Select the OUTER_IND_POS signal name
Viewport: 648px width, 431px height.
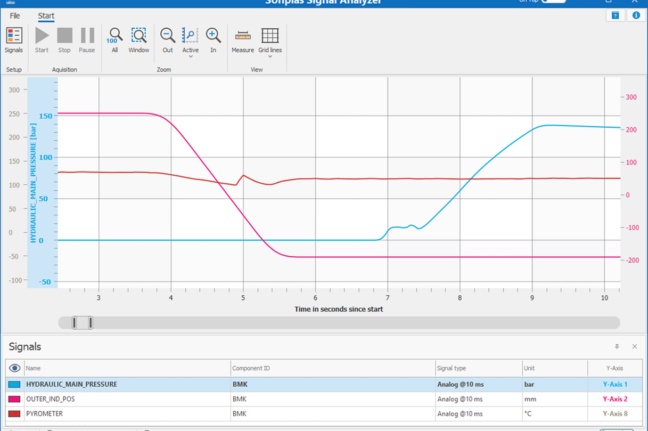coord(50,399)
